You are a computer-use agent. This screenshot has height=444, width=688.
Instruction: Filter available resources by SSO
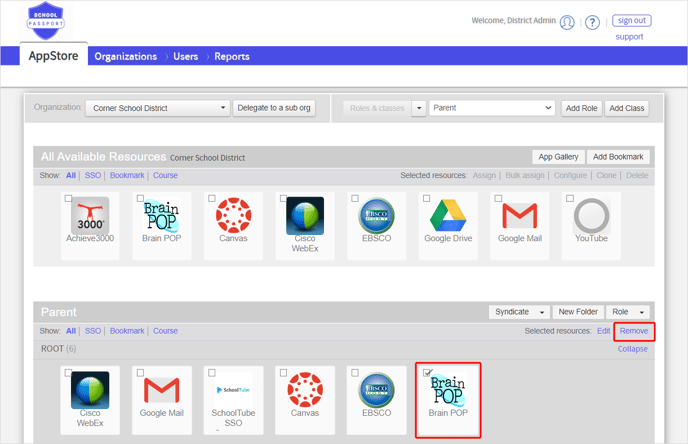pos(93,175)
